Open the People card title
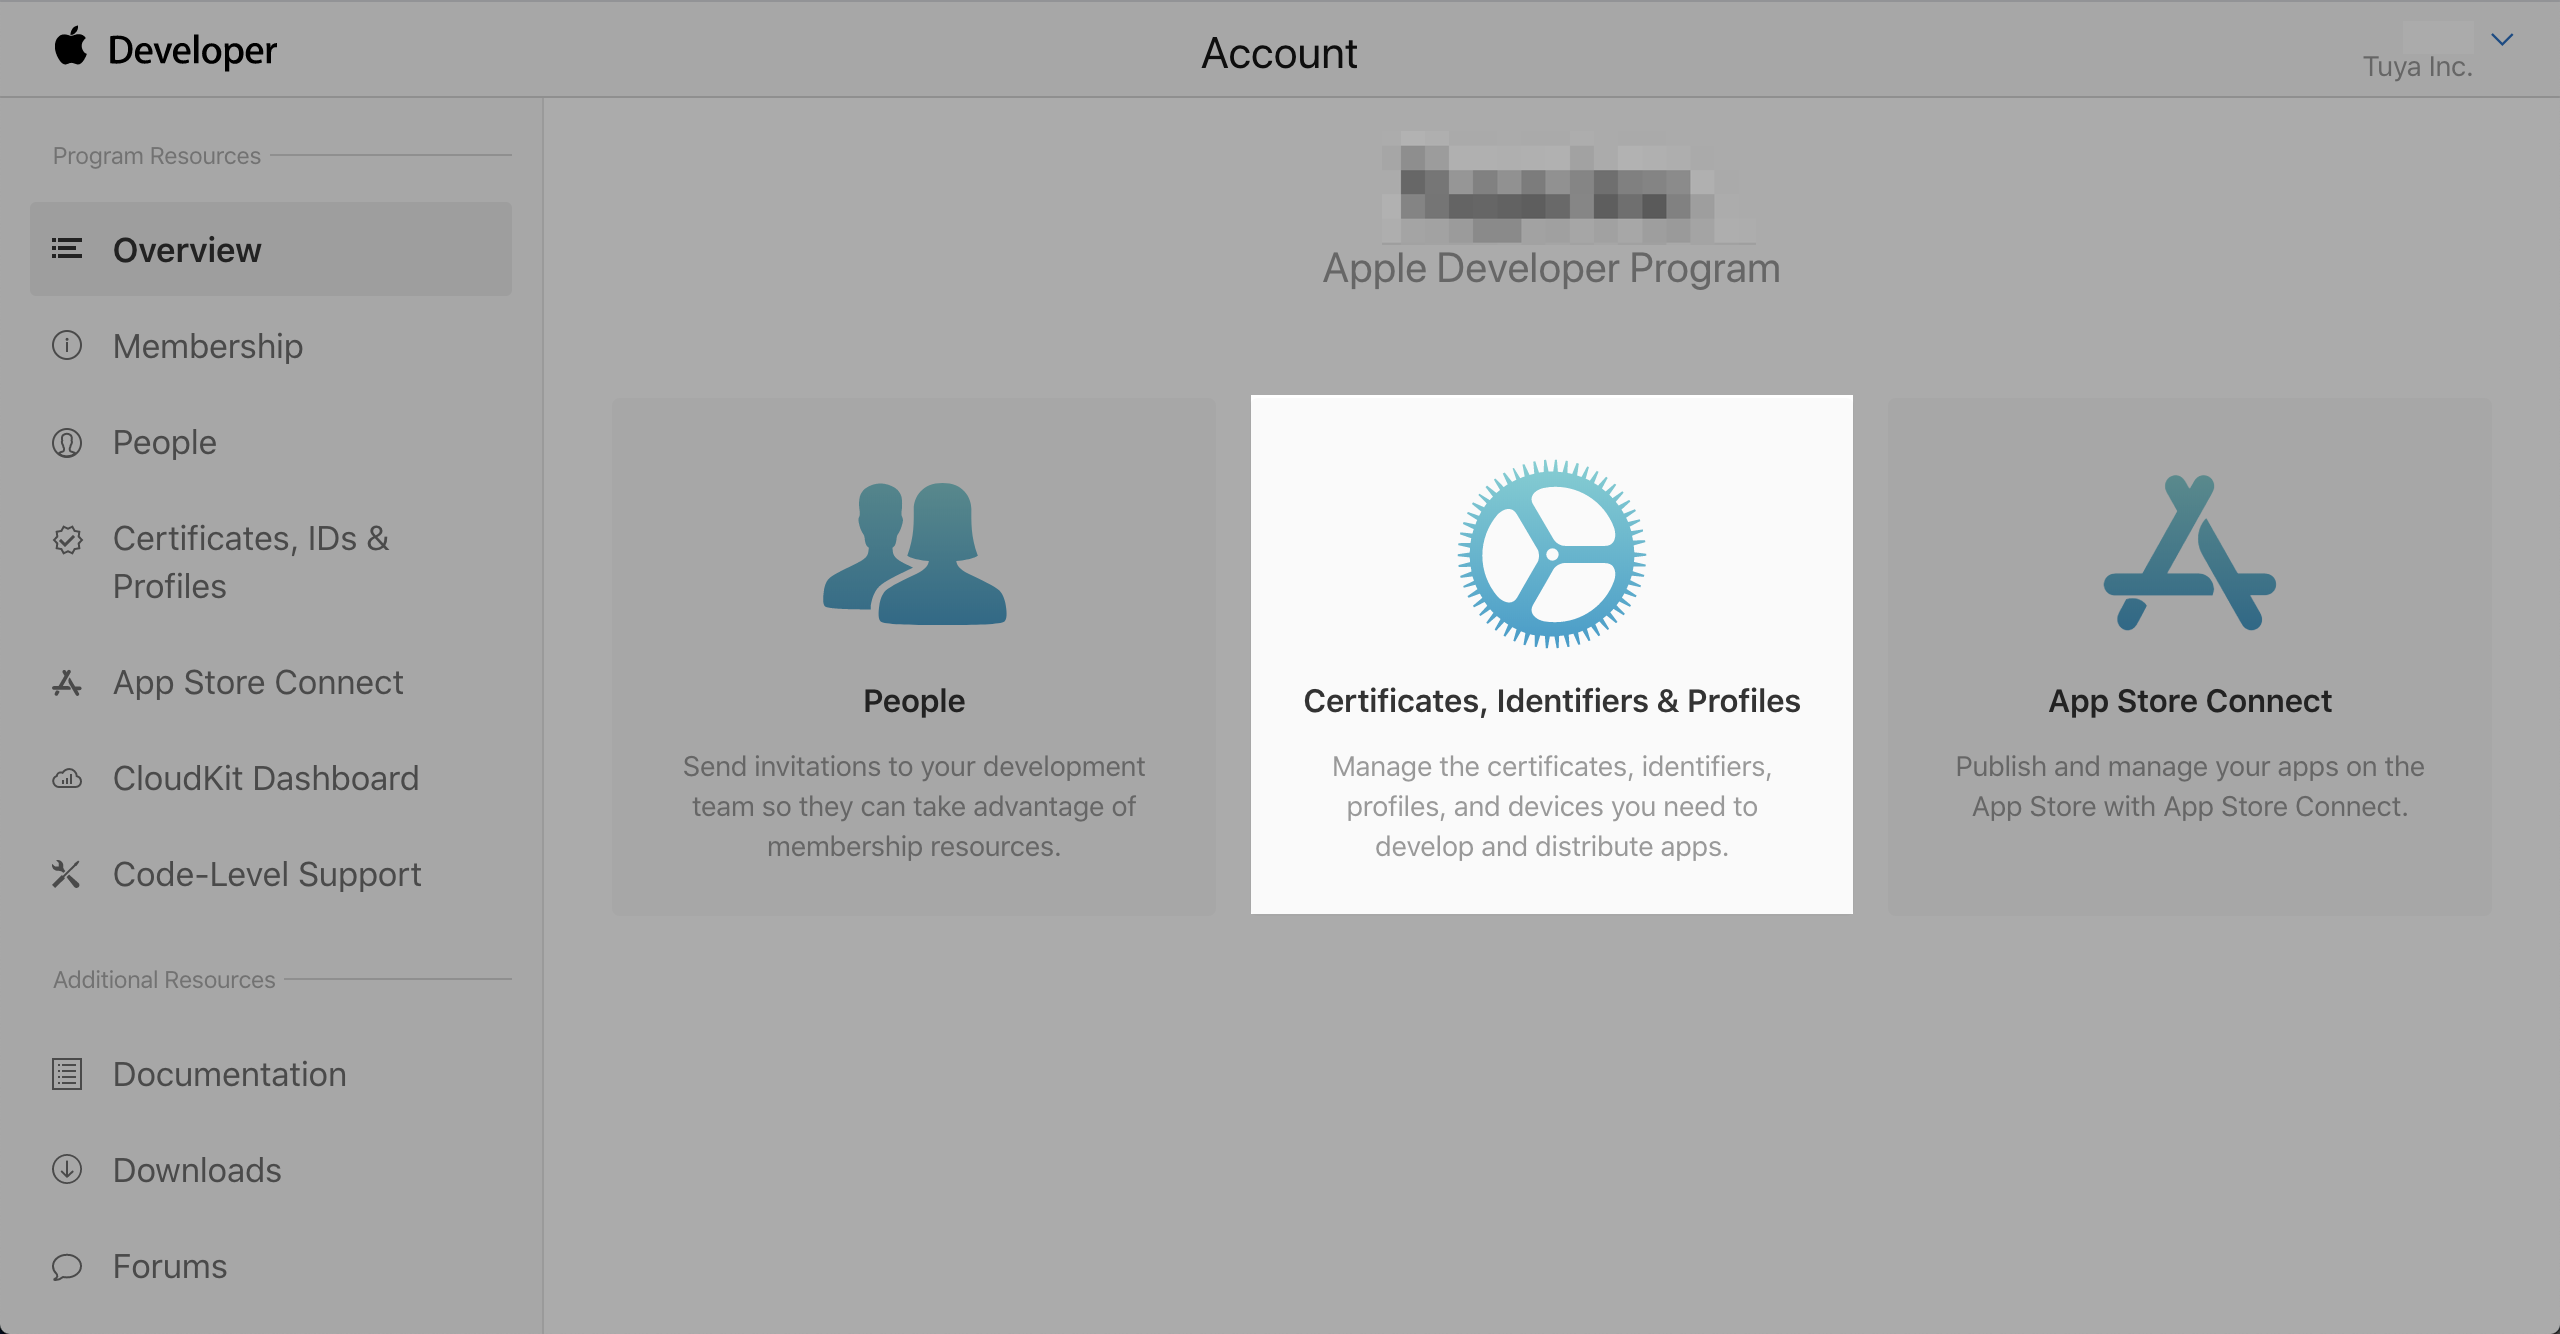 pos(914,701)
